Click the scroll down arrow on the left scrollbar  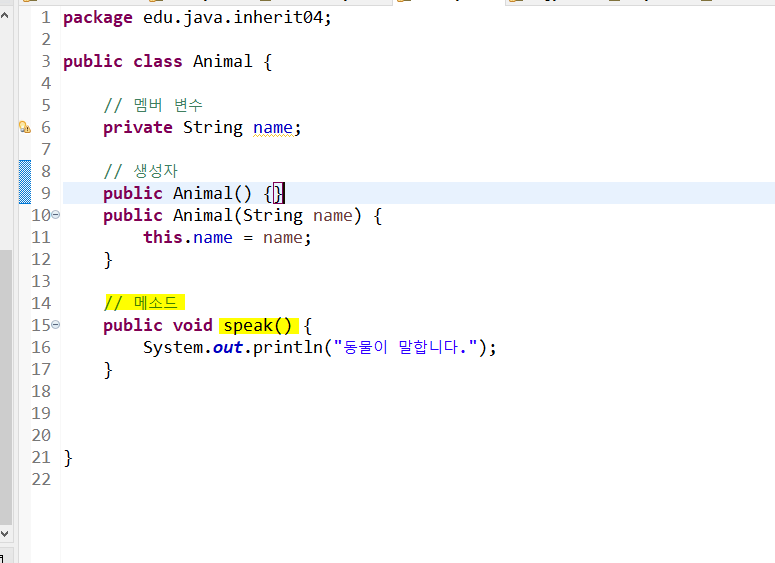click(x=5, y=534)
